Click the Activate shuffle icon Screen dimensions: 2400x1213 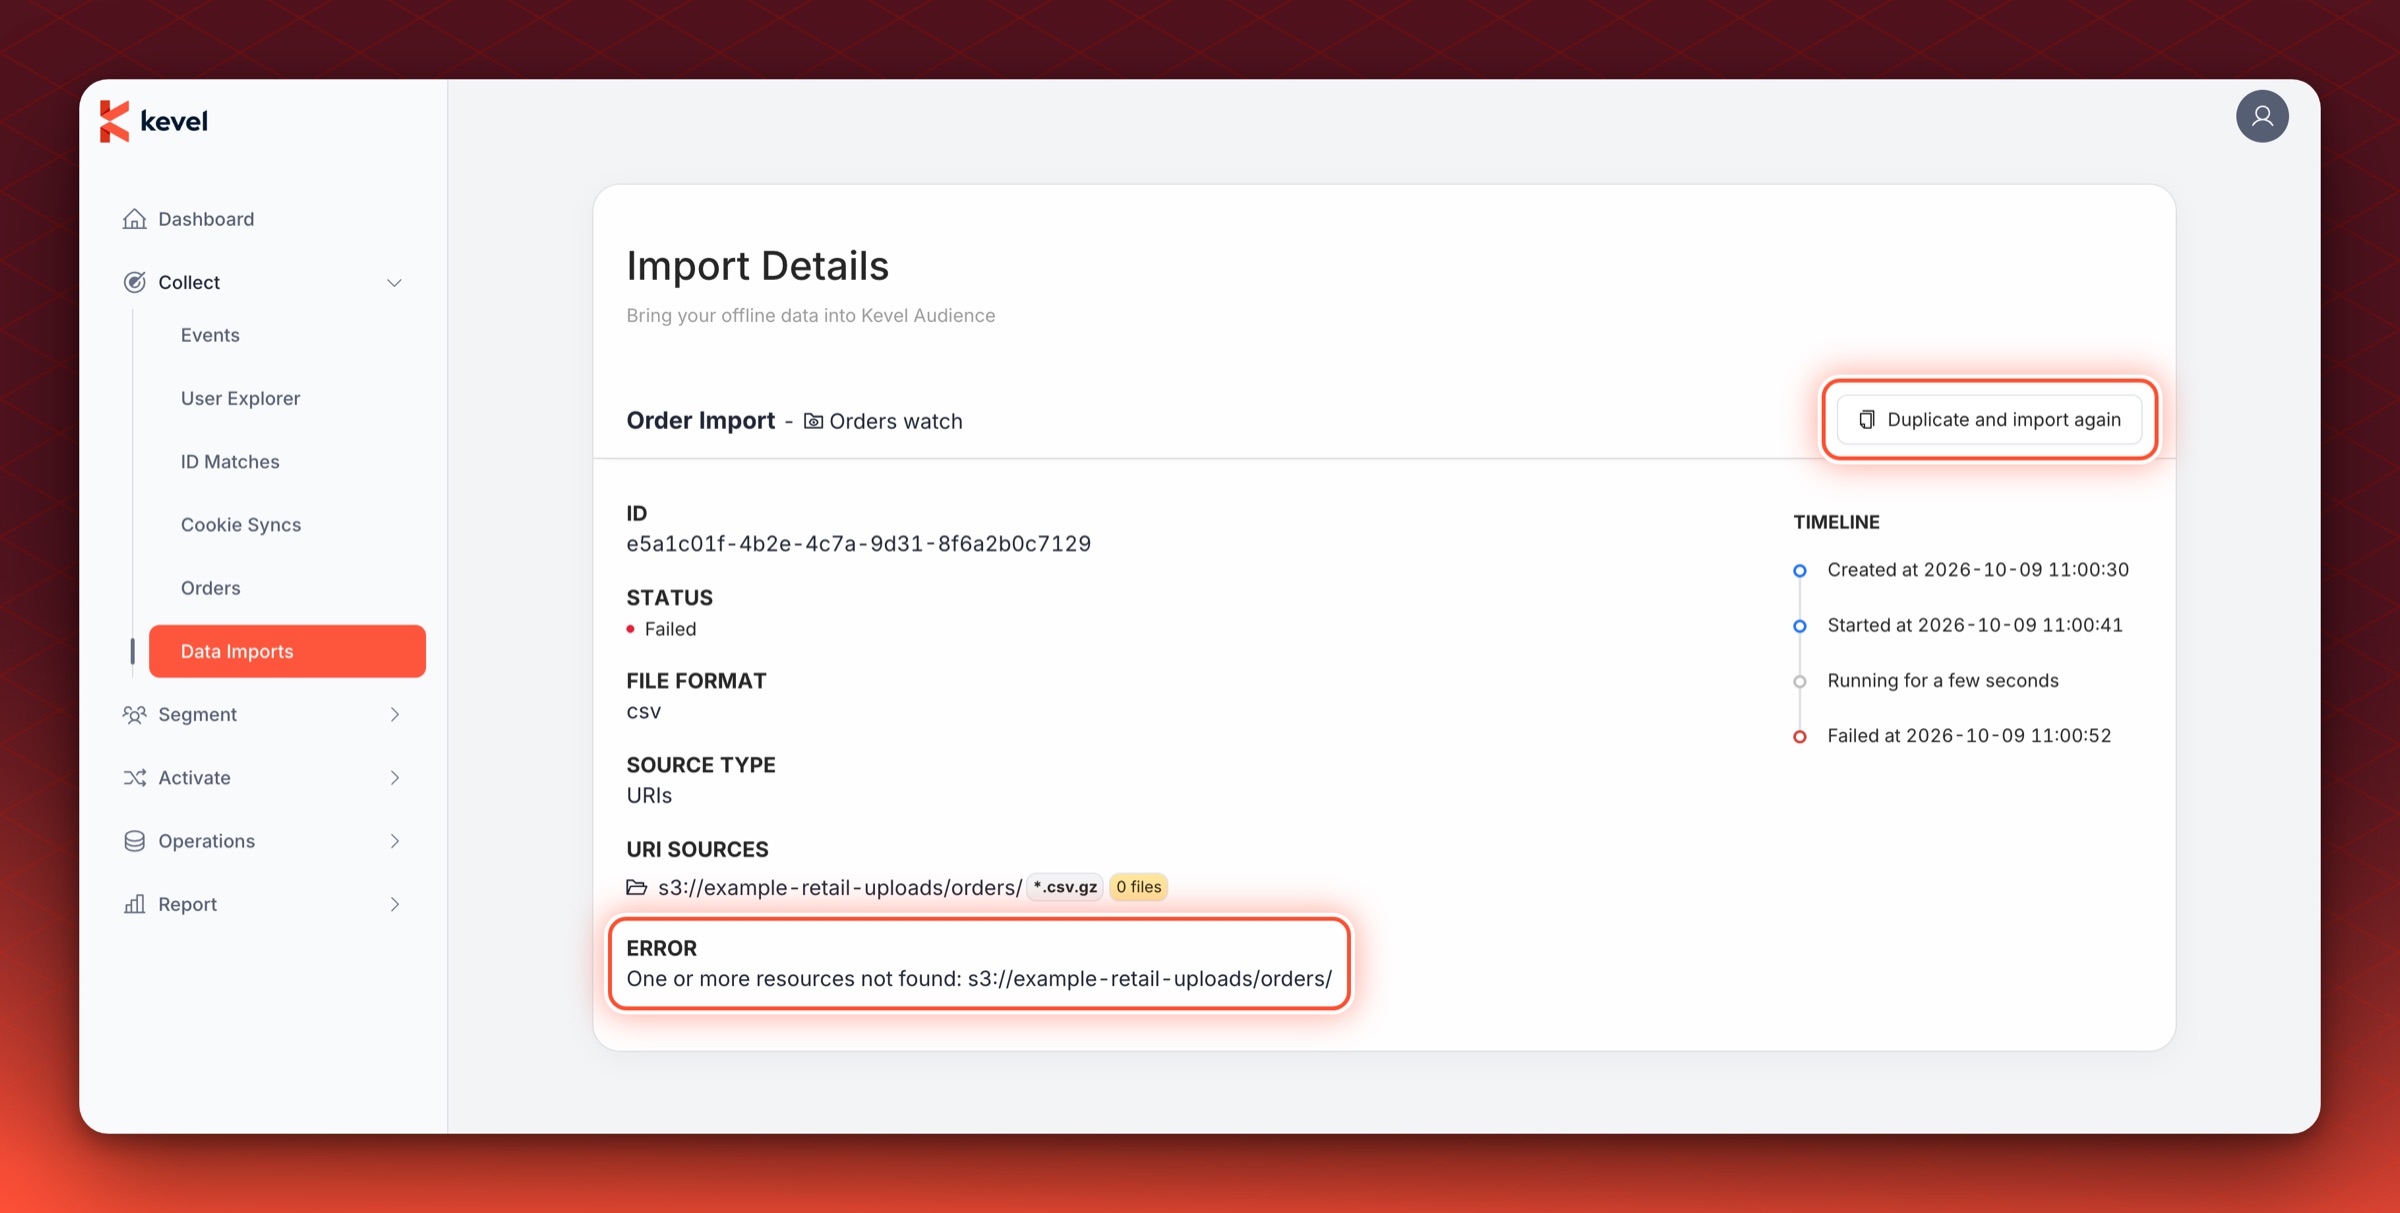134,777
